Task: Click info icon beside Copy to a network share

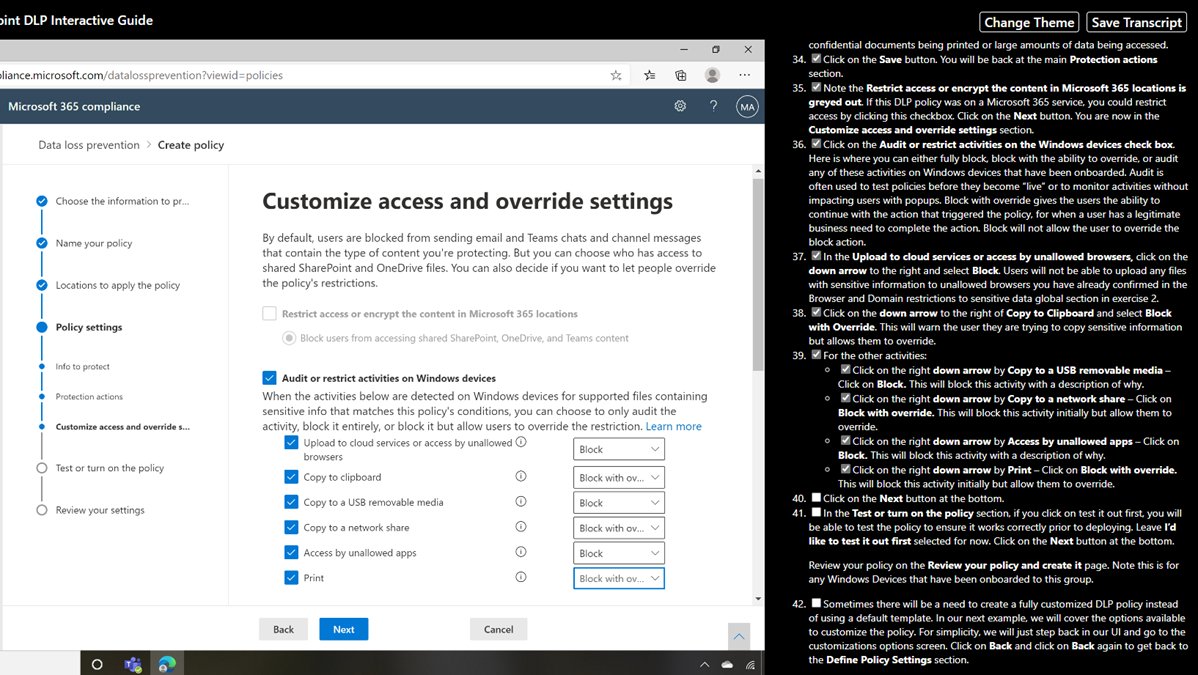Action: [521, 527]
